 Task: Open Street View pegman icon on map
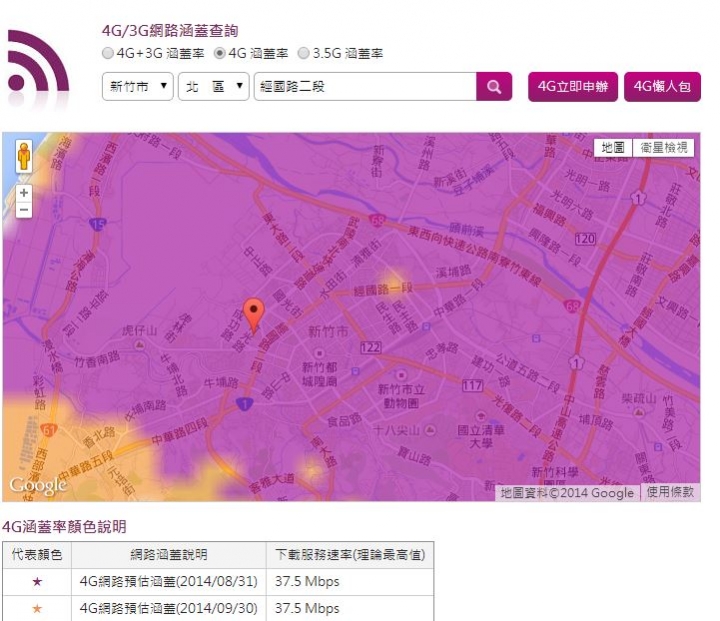[24, 156]
